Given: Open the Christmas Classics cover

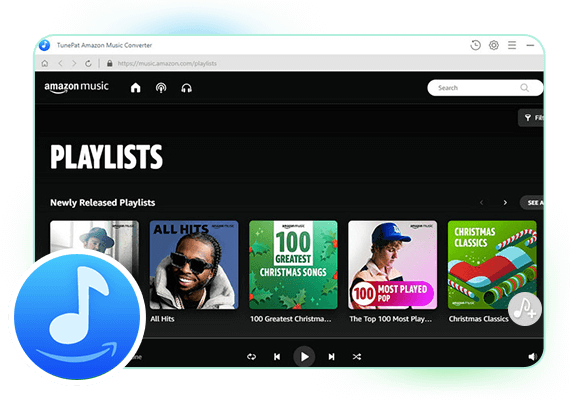Looking at the screenshot, I should (492, 265).
